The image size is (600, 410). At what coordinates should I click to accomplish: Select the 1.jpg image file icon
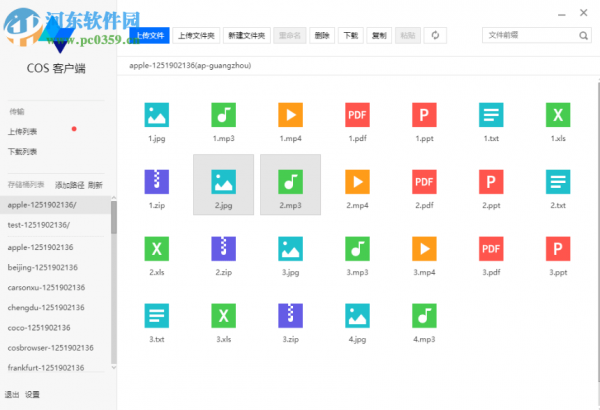(157, 115)
